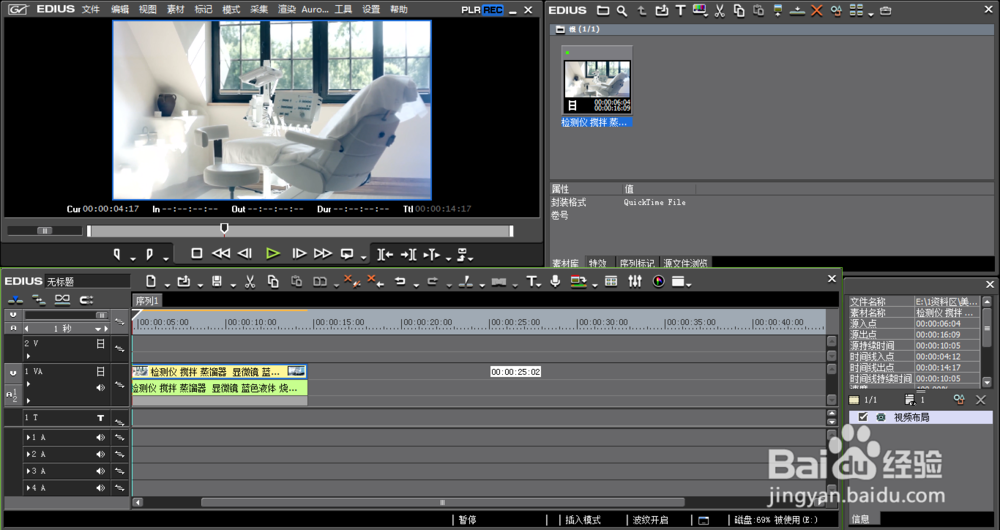The width and height of the screenshot is (1000, 530).
Task: Open the audio mixer icon
Action: coord(635,281)
